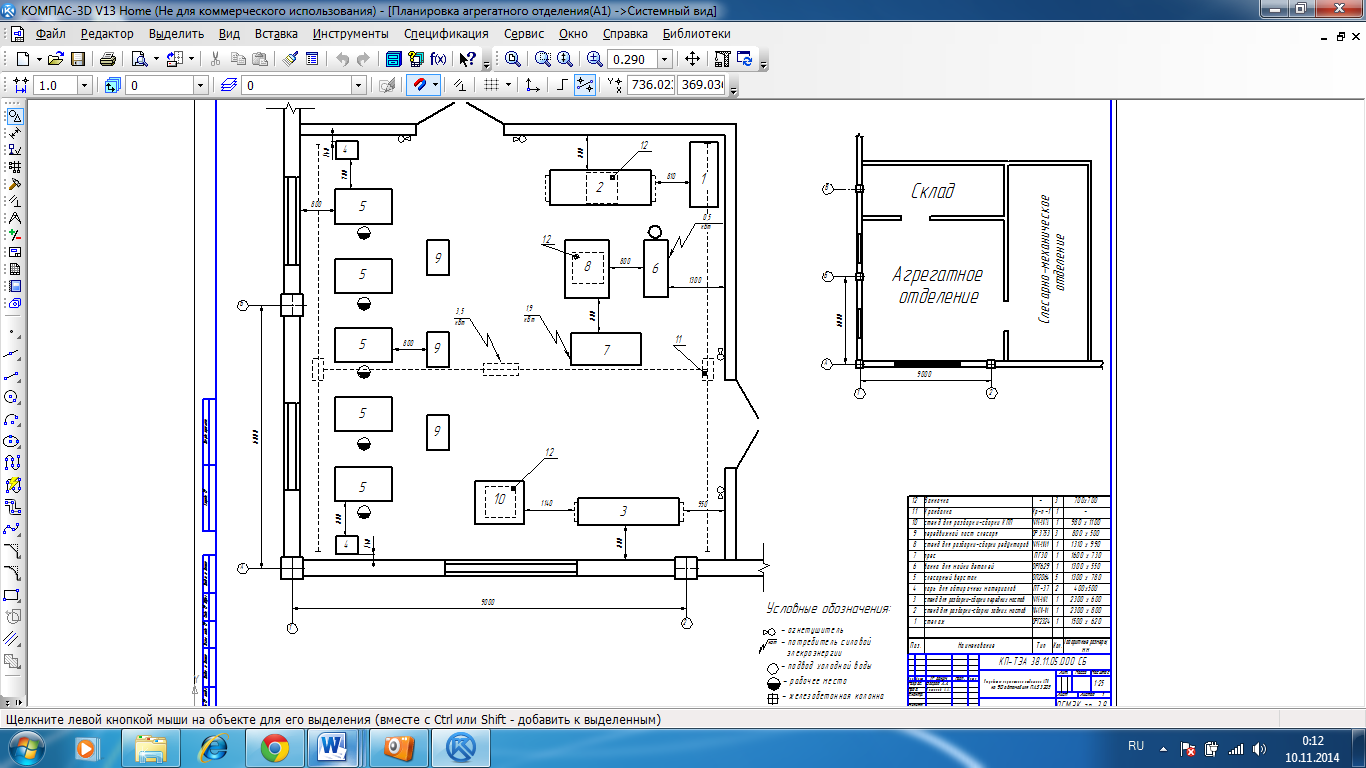This screenshot has height=768, width=1366.
Task: Click the Save diskette icon
Action: pos(76,59)
